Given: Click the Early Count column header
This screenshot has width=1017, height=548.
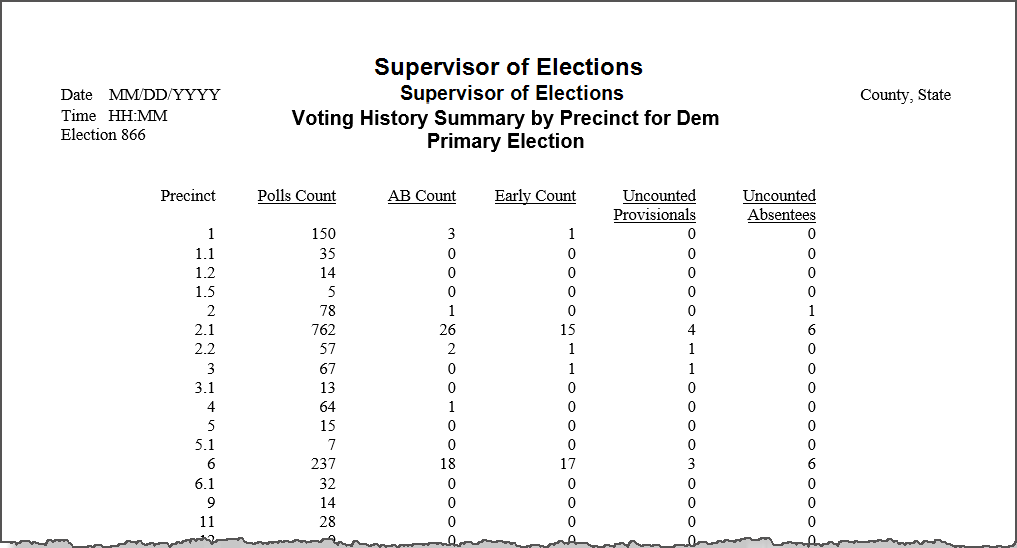Looking at the screenshot, I should [535, 196].
